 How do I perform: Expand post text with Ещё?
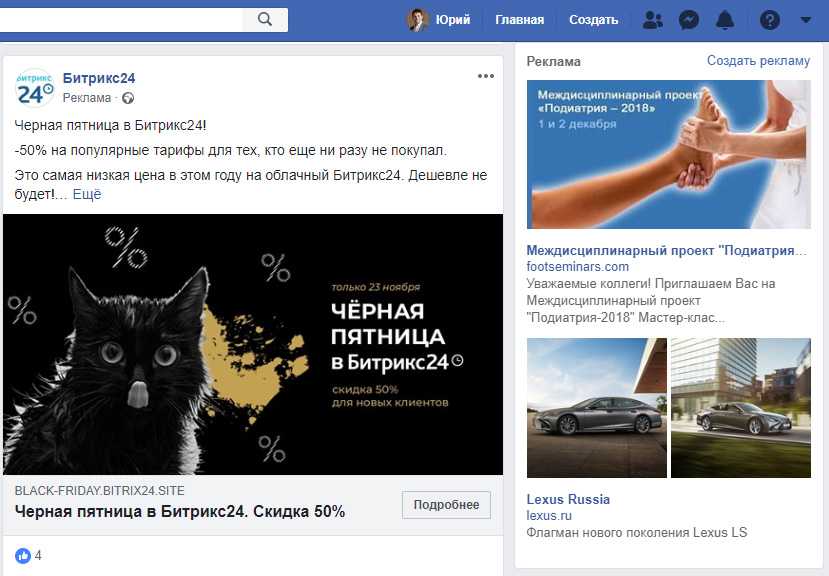[x=87, y=194]
